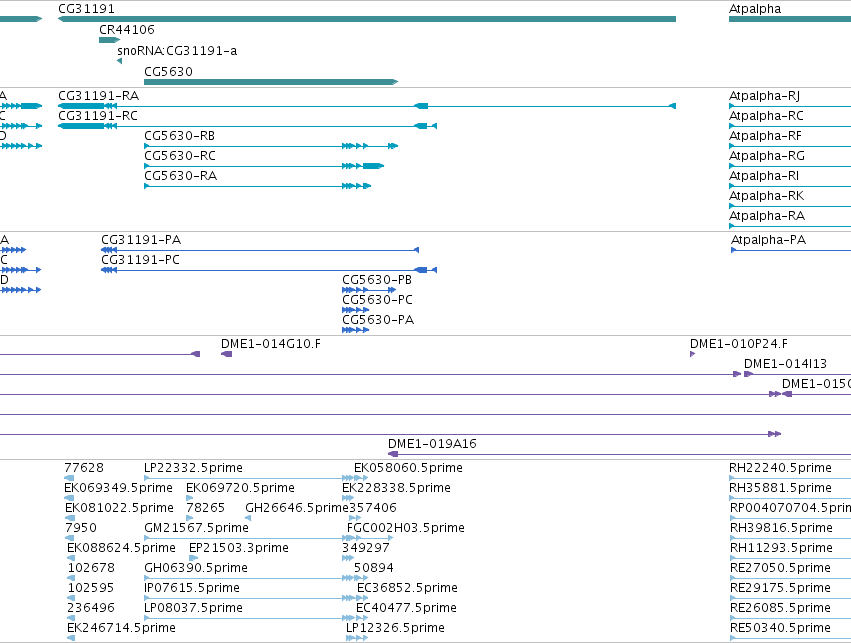The width and height of the screenshot is (851, 643).
Task: Click the EK069349.5prime EST label
Action: click(x=118, y=488)
